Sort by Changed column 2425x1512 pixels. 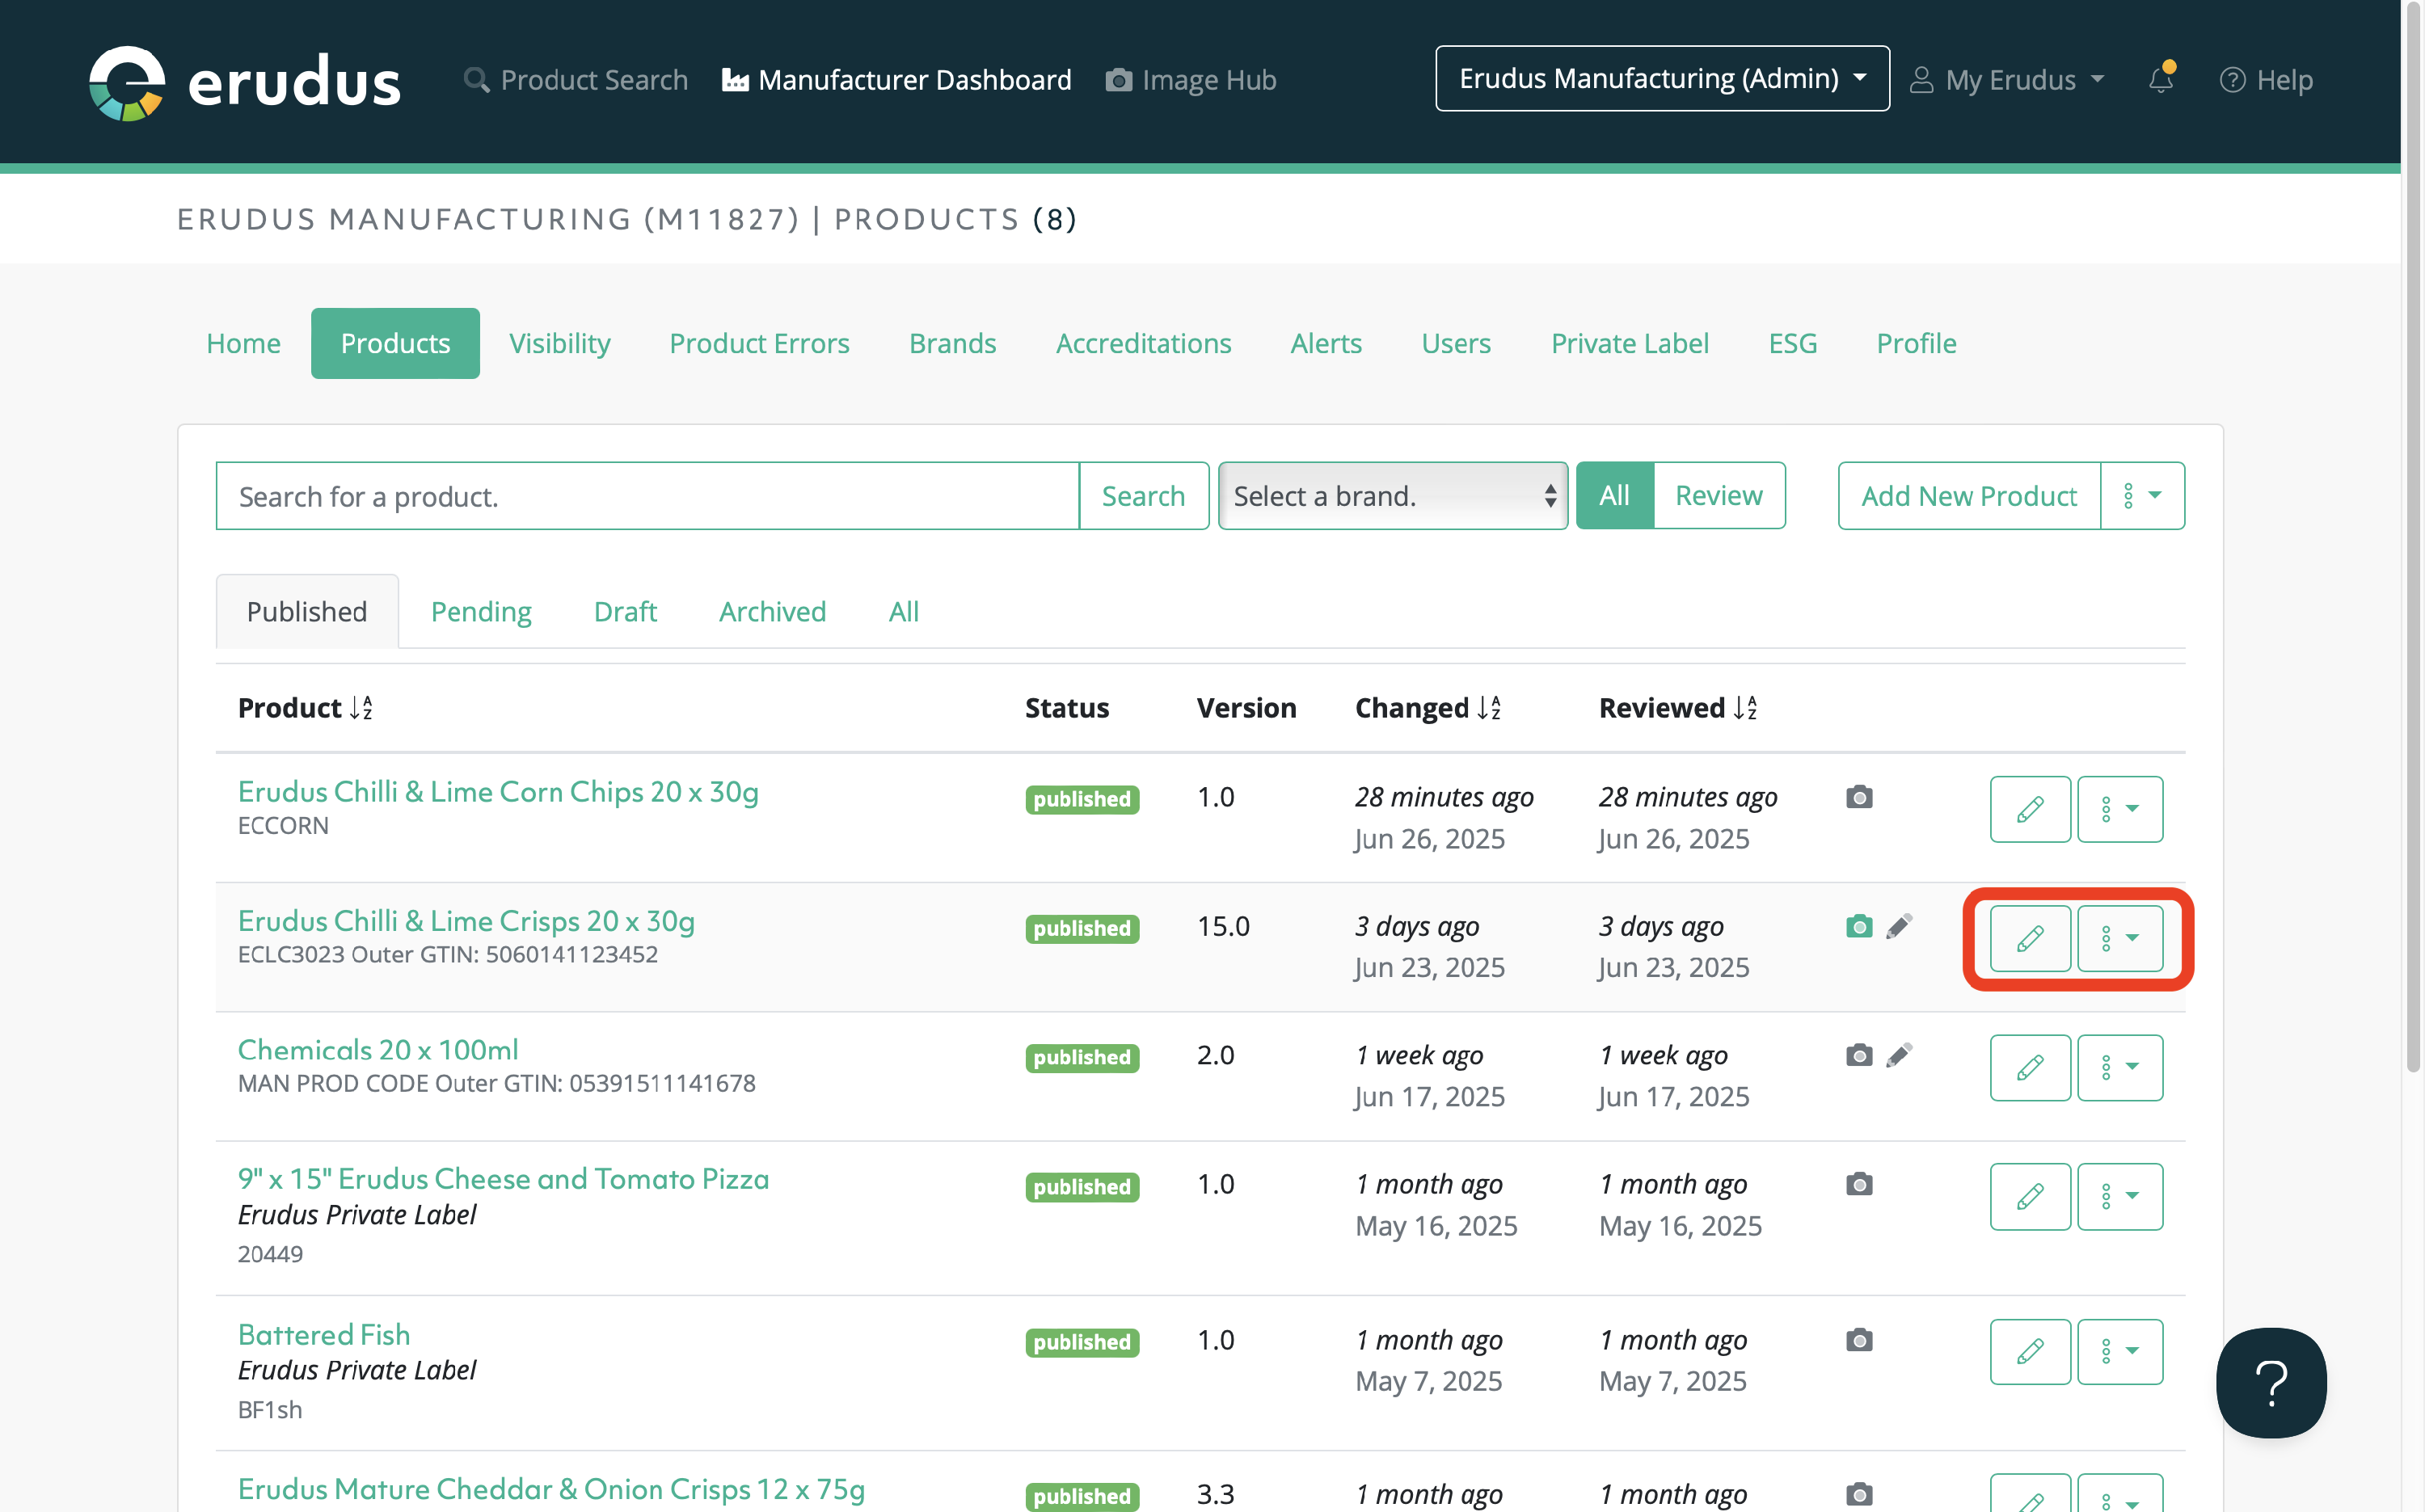click(1427, 708)
